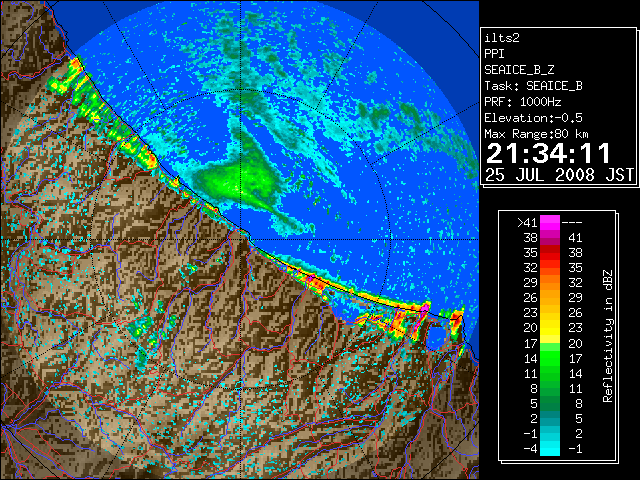This screenshot has height=480, width=640.
Task: Click the '-4' legend label at bottom
Action: (x=530, y=449)
